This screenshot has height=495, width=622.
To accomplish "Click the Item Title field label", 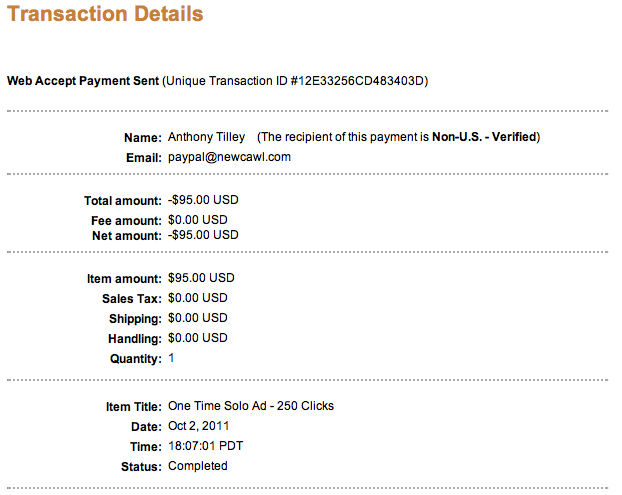I will 133,407.
